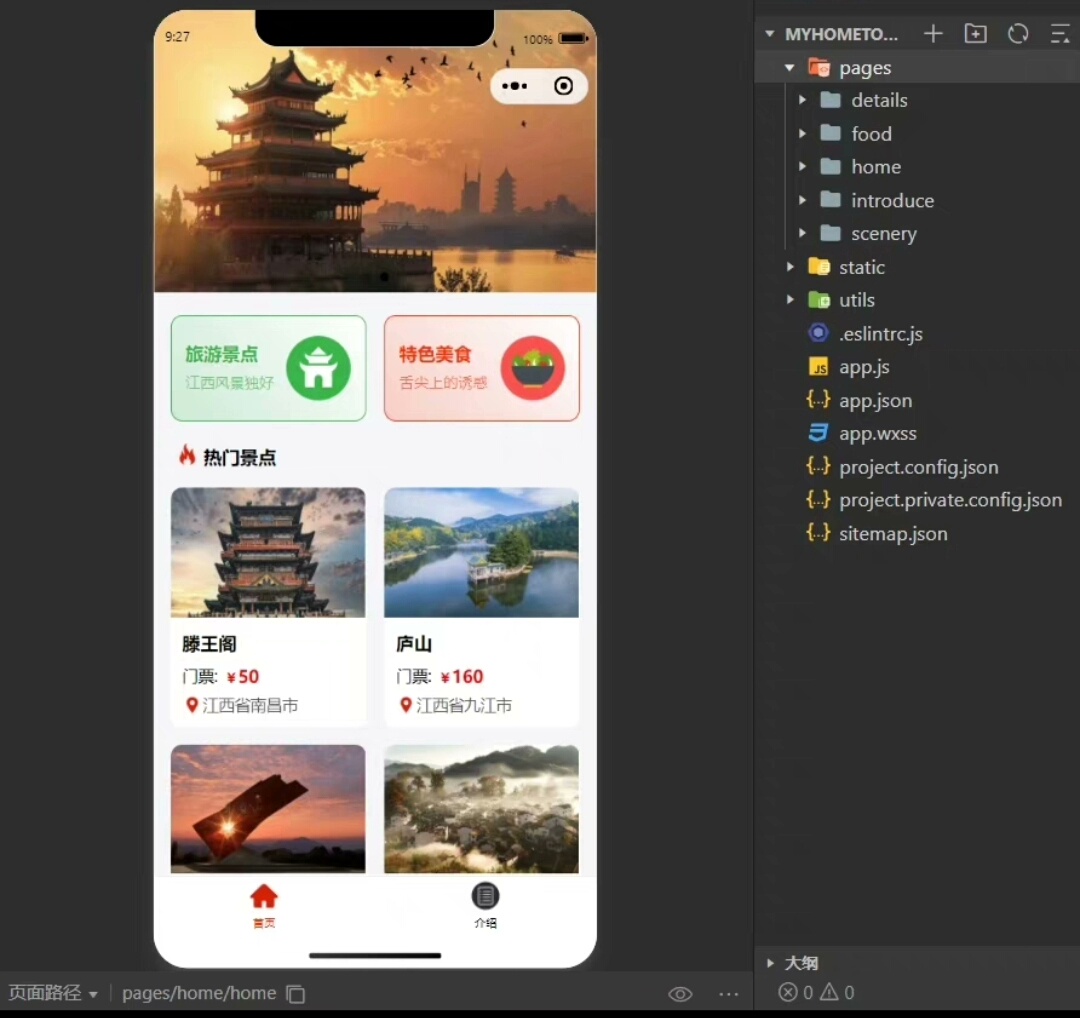
Task: Open the 旅游景点 card
Action: coord(268,368)
